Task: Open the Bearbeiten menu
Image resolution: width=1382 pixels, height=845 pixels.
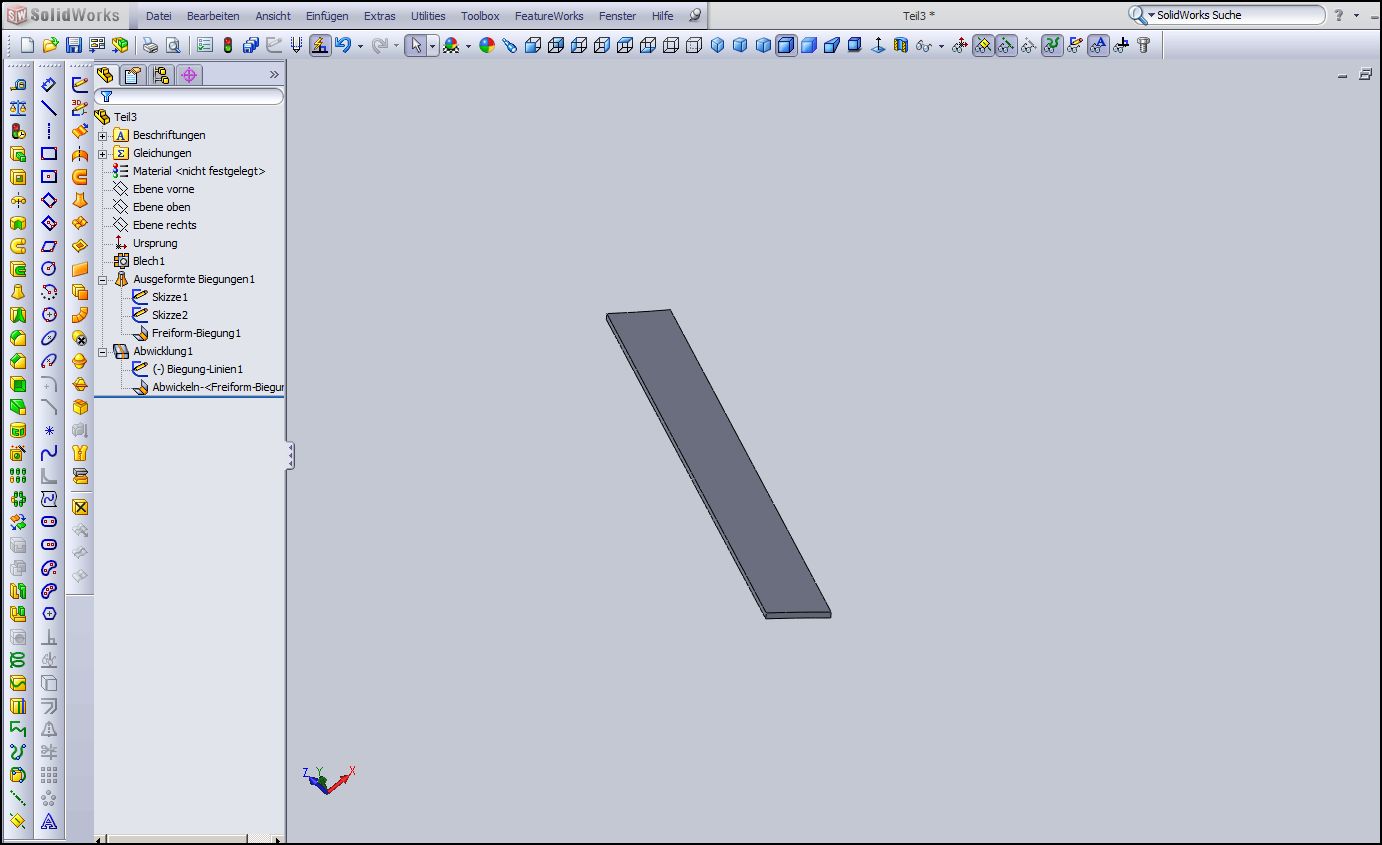Action: (x=213, y=16)
